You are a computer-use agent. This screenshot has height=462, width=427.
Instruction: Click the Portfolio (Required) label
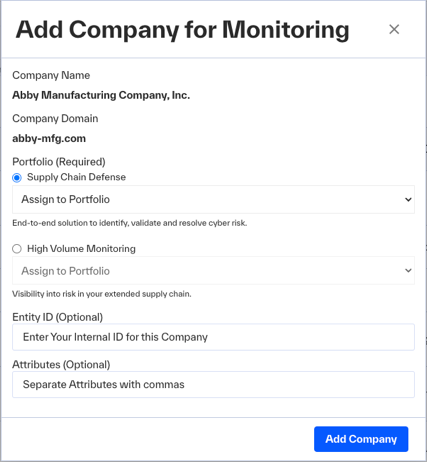[x=59, y=162]
